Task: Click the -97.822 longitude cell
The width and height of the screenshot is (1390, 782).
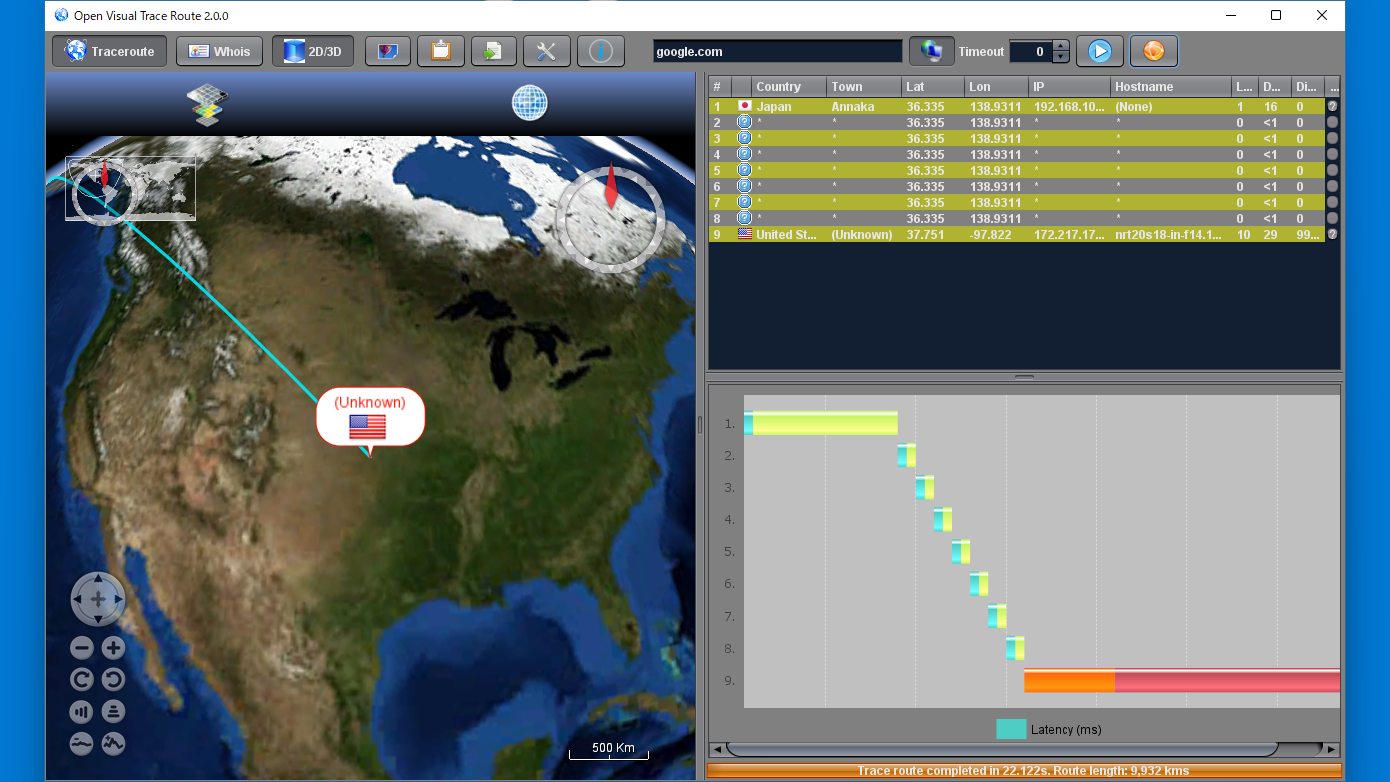Action: click(996, 234)
